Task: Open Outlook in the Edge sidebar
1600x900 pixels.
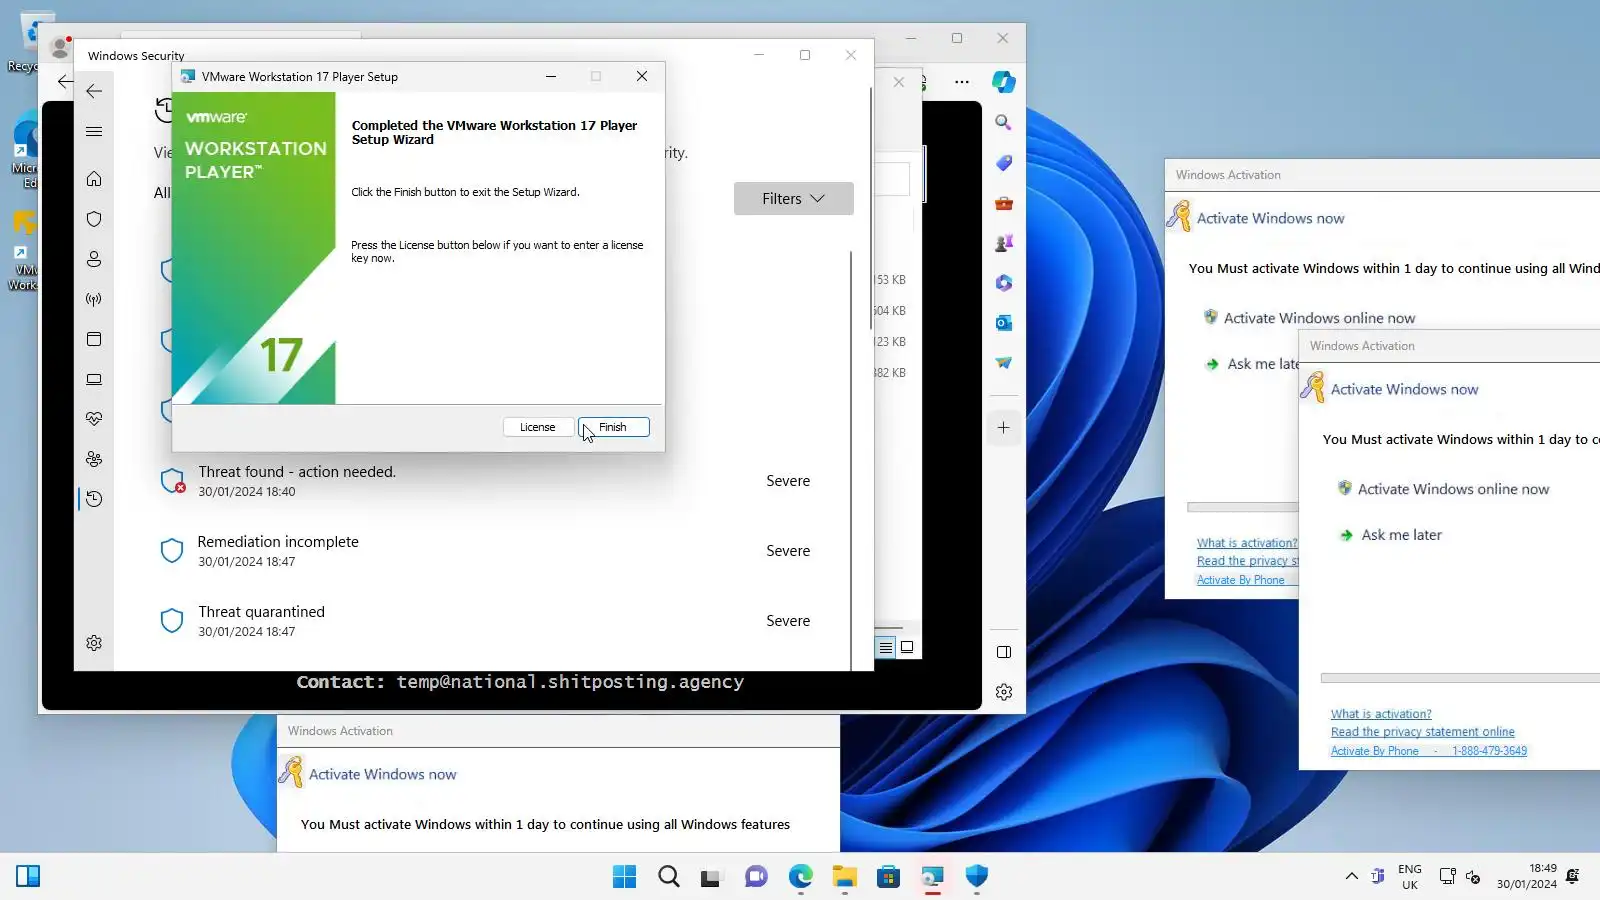Action: coord(1004,323)
